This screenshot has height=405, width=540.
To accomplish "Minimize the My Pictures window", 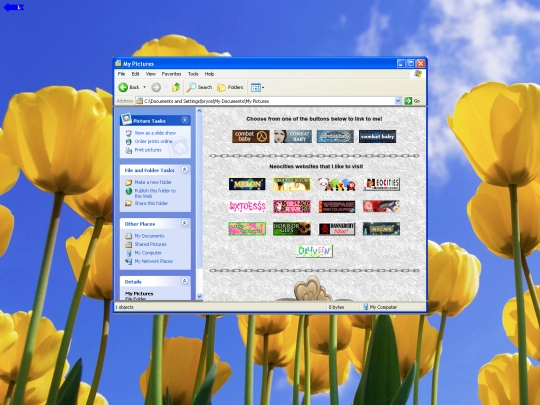I will click(x=401, y=63).
